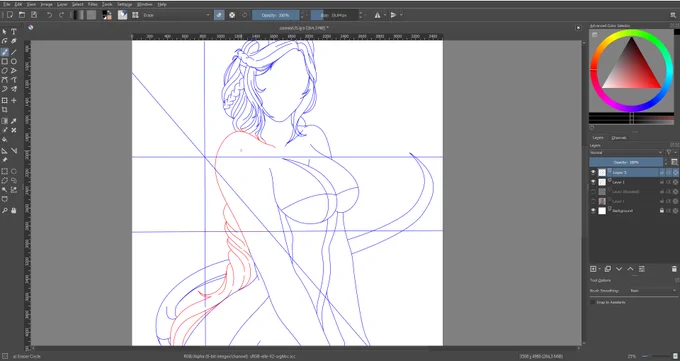Select the Polyline tool
The image size is (680, 361).
pyautogui.click(x=14, y=71)
